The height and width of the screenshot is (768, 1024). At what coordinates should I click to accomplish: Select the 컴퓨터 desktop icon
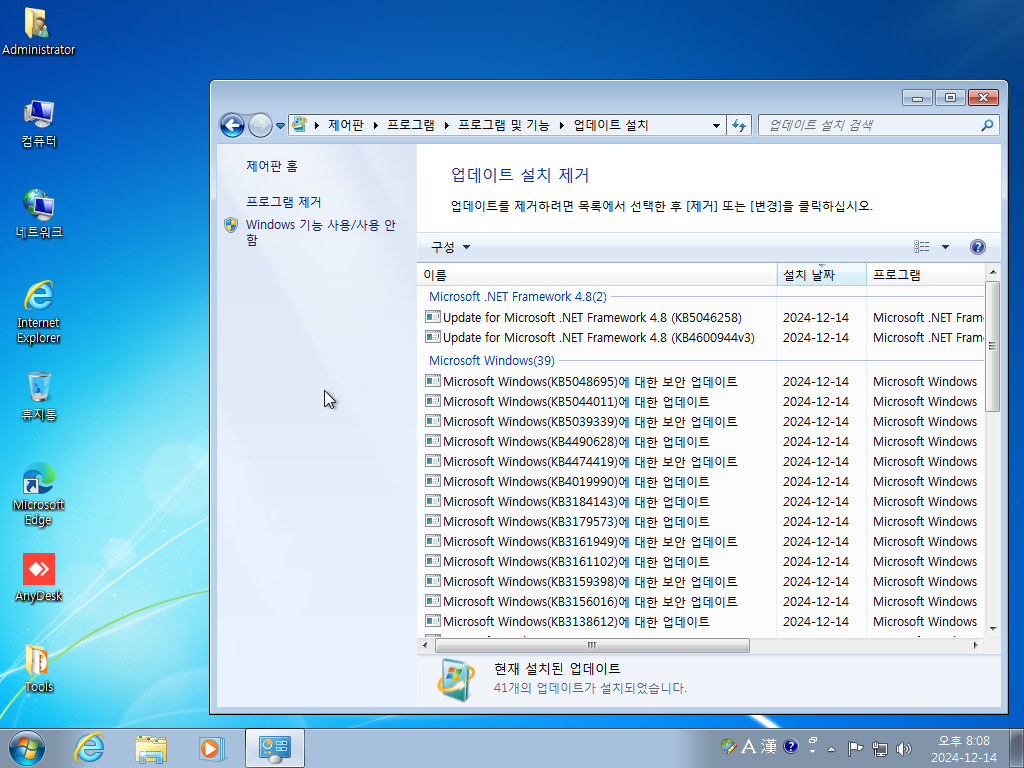click(39, 124)
